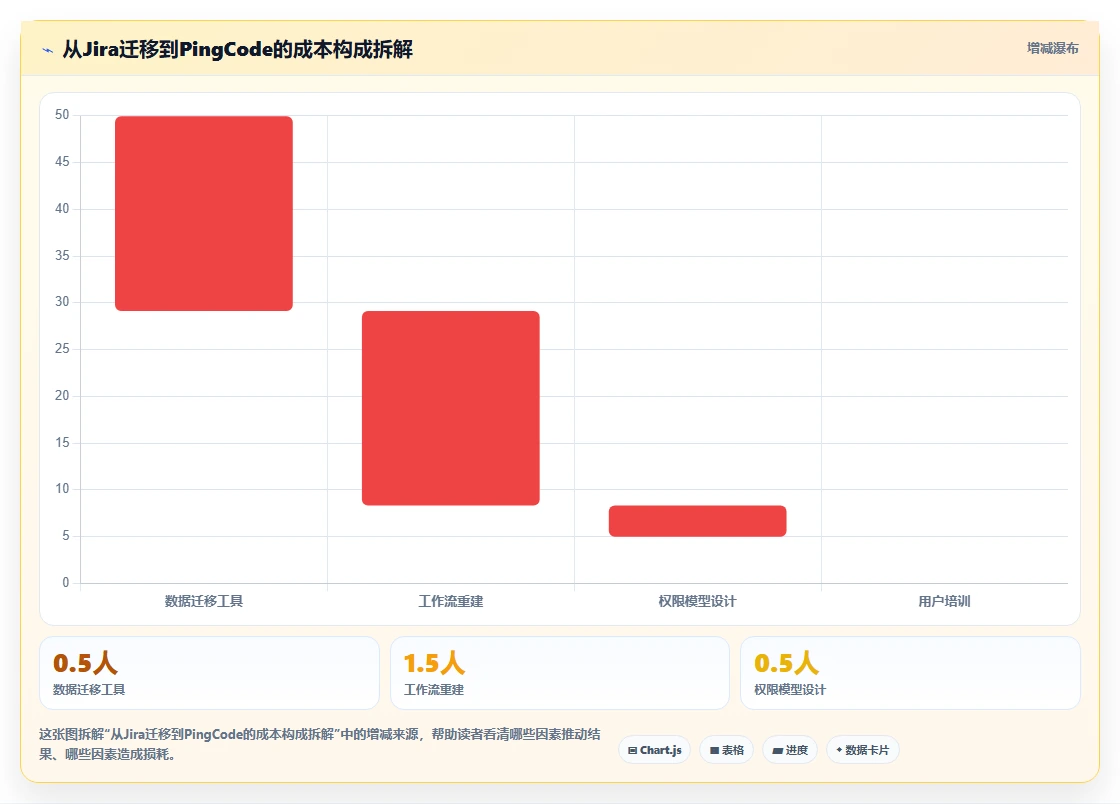
Task: Select the 数据卡片 tag chip
Action: coord(863,750)
